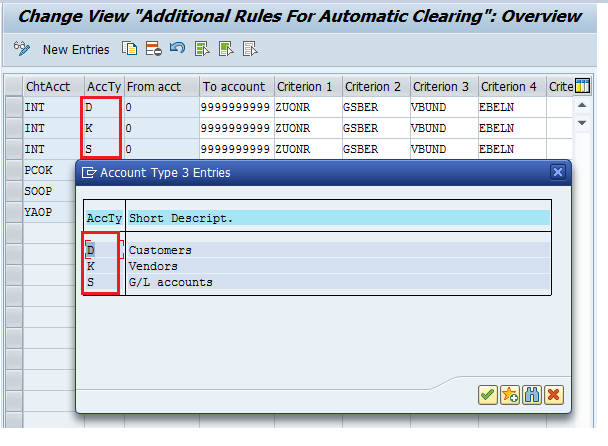
Task: Copy As icon in toolbar
Action: pyautogui.click(x=130, y=49)
